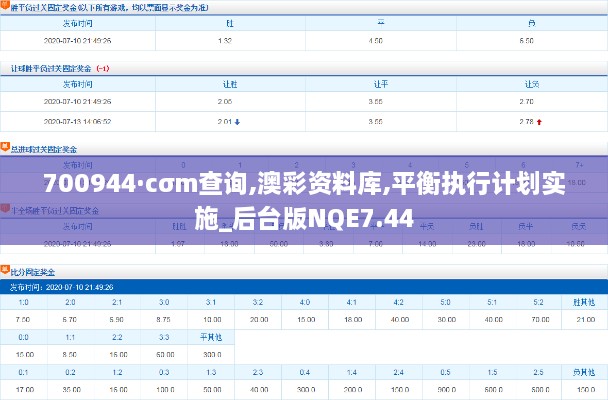Screen dimensions: 608x400
Task: Click the 1:3 score header cell
Action: coord(211,372)
